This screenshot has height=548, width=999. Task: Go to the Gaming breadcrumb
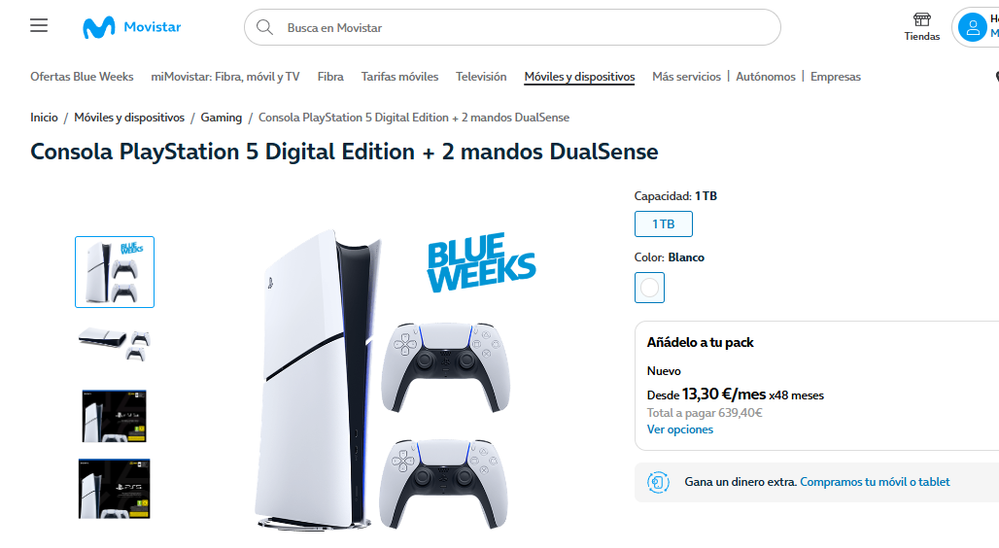click(x=221, y=117)
